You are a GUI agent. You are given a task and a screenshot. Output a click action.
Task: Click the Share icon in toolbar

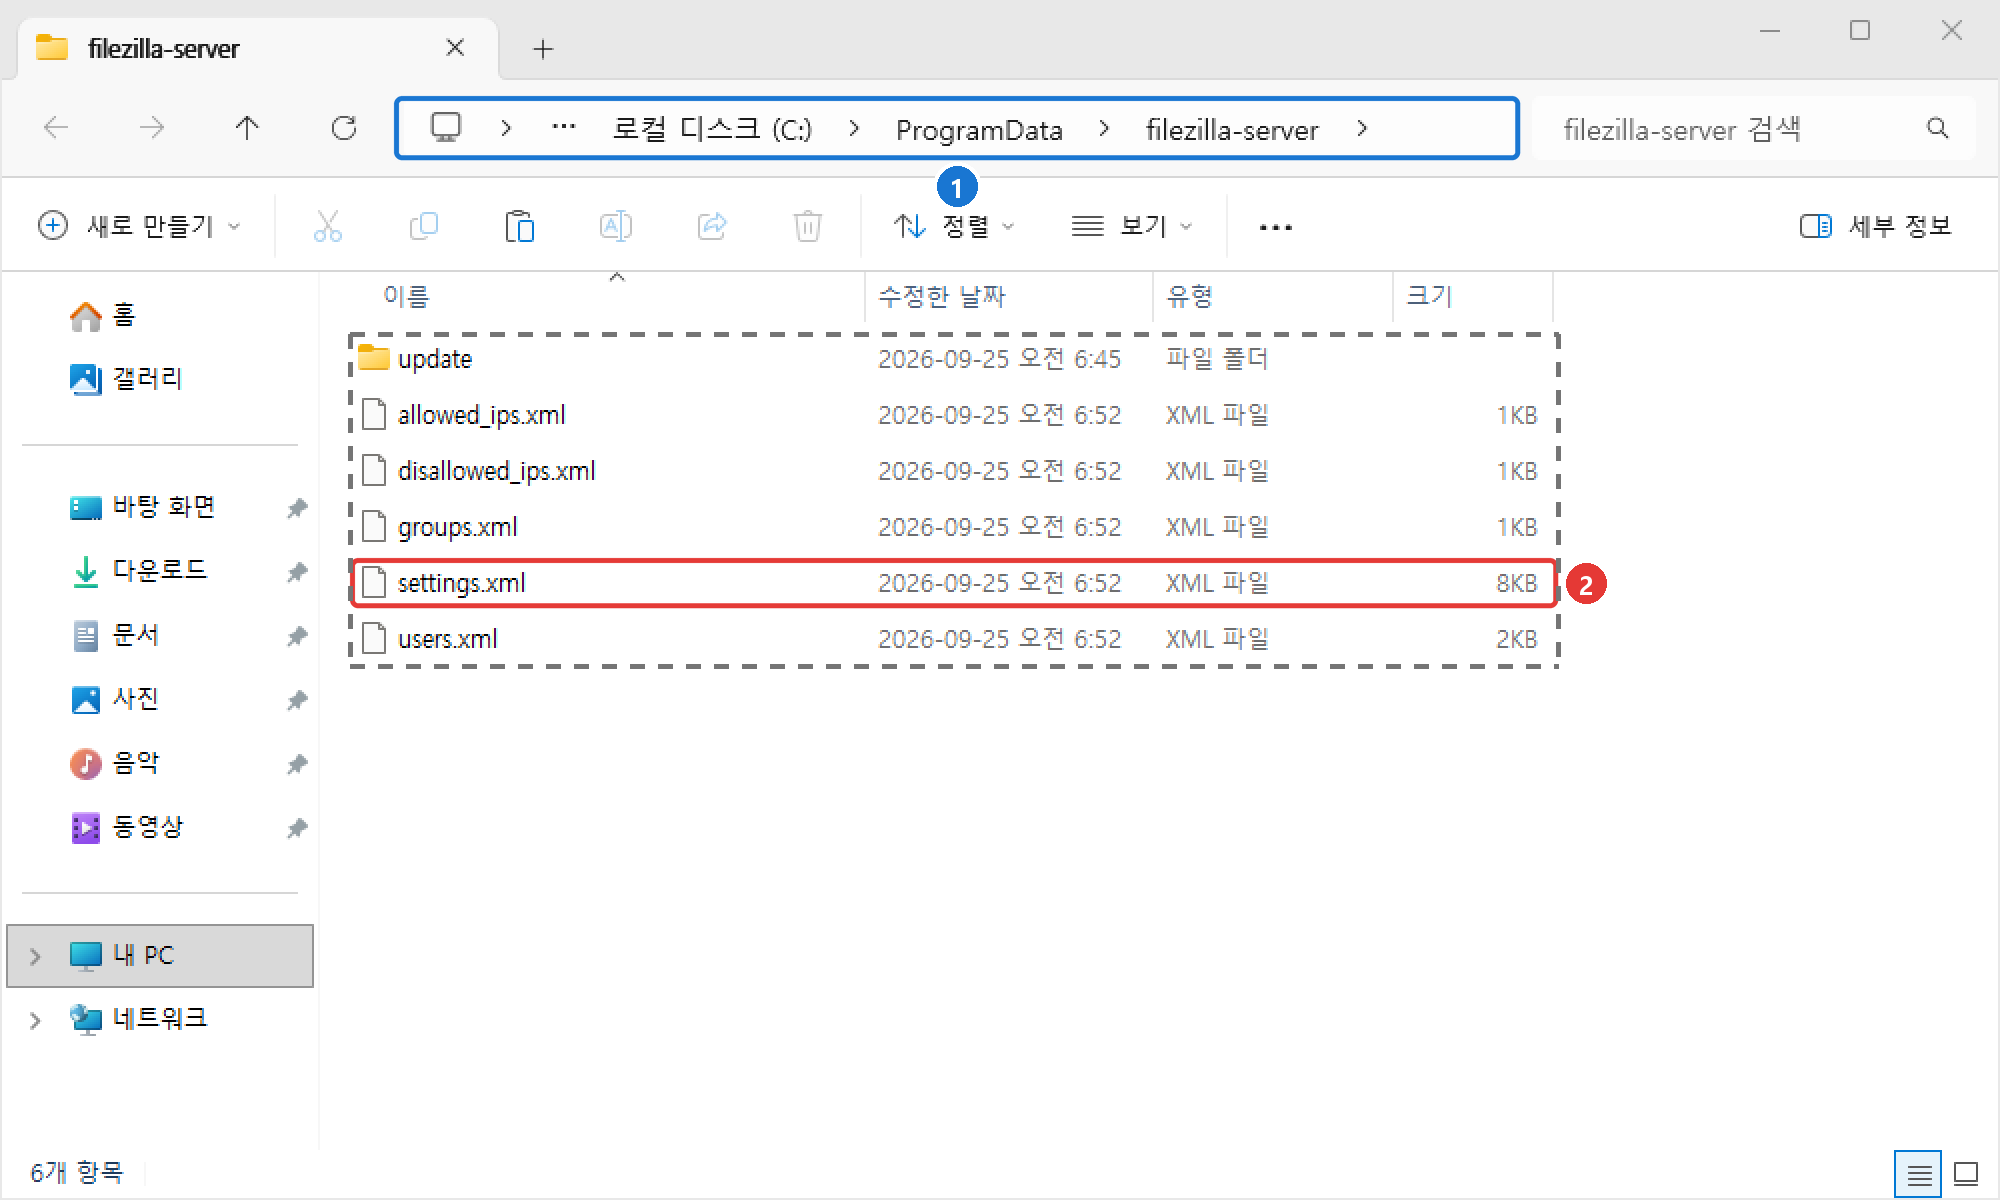point(711,227)
